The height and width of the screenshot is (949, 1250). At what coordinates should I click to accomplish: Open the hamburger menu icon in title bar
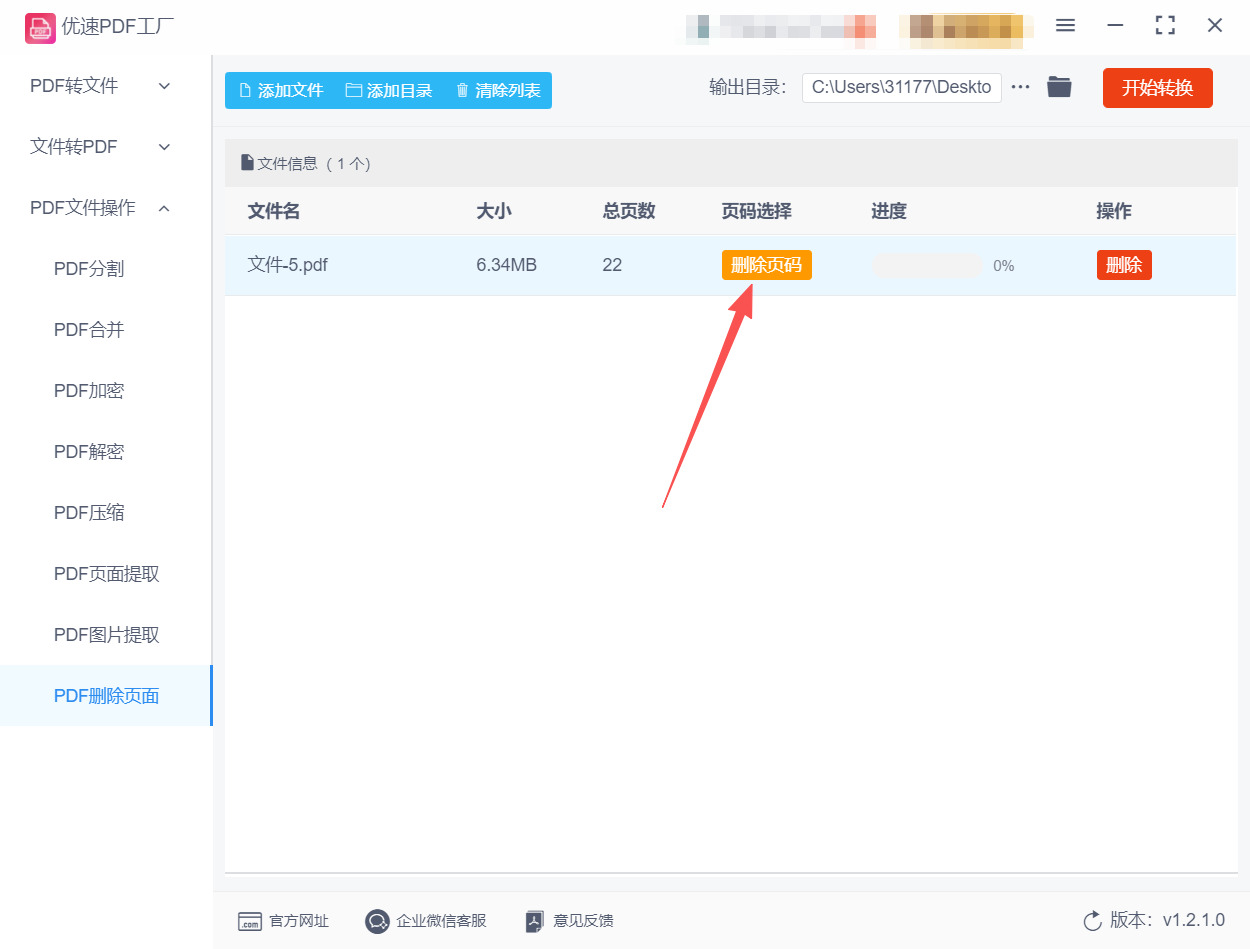1065,26
